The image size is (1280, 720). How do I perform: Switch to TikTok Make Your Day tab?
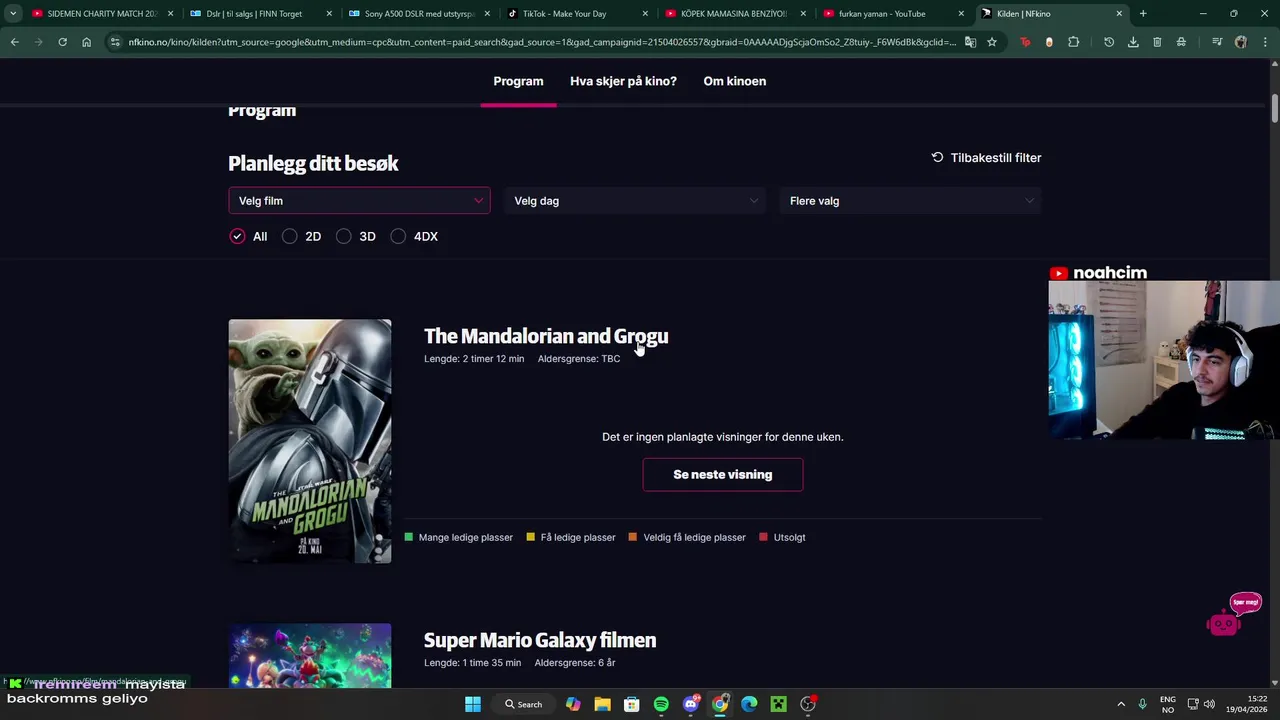point(576,14)
